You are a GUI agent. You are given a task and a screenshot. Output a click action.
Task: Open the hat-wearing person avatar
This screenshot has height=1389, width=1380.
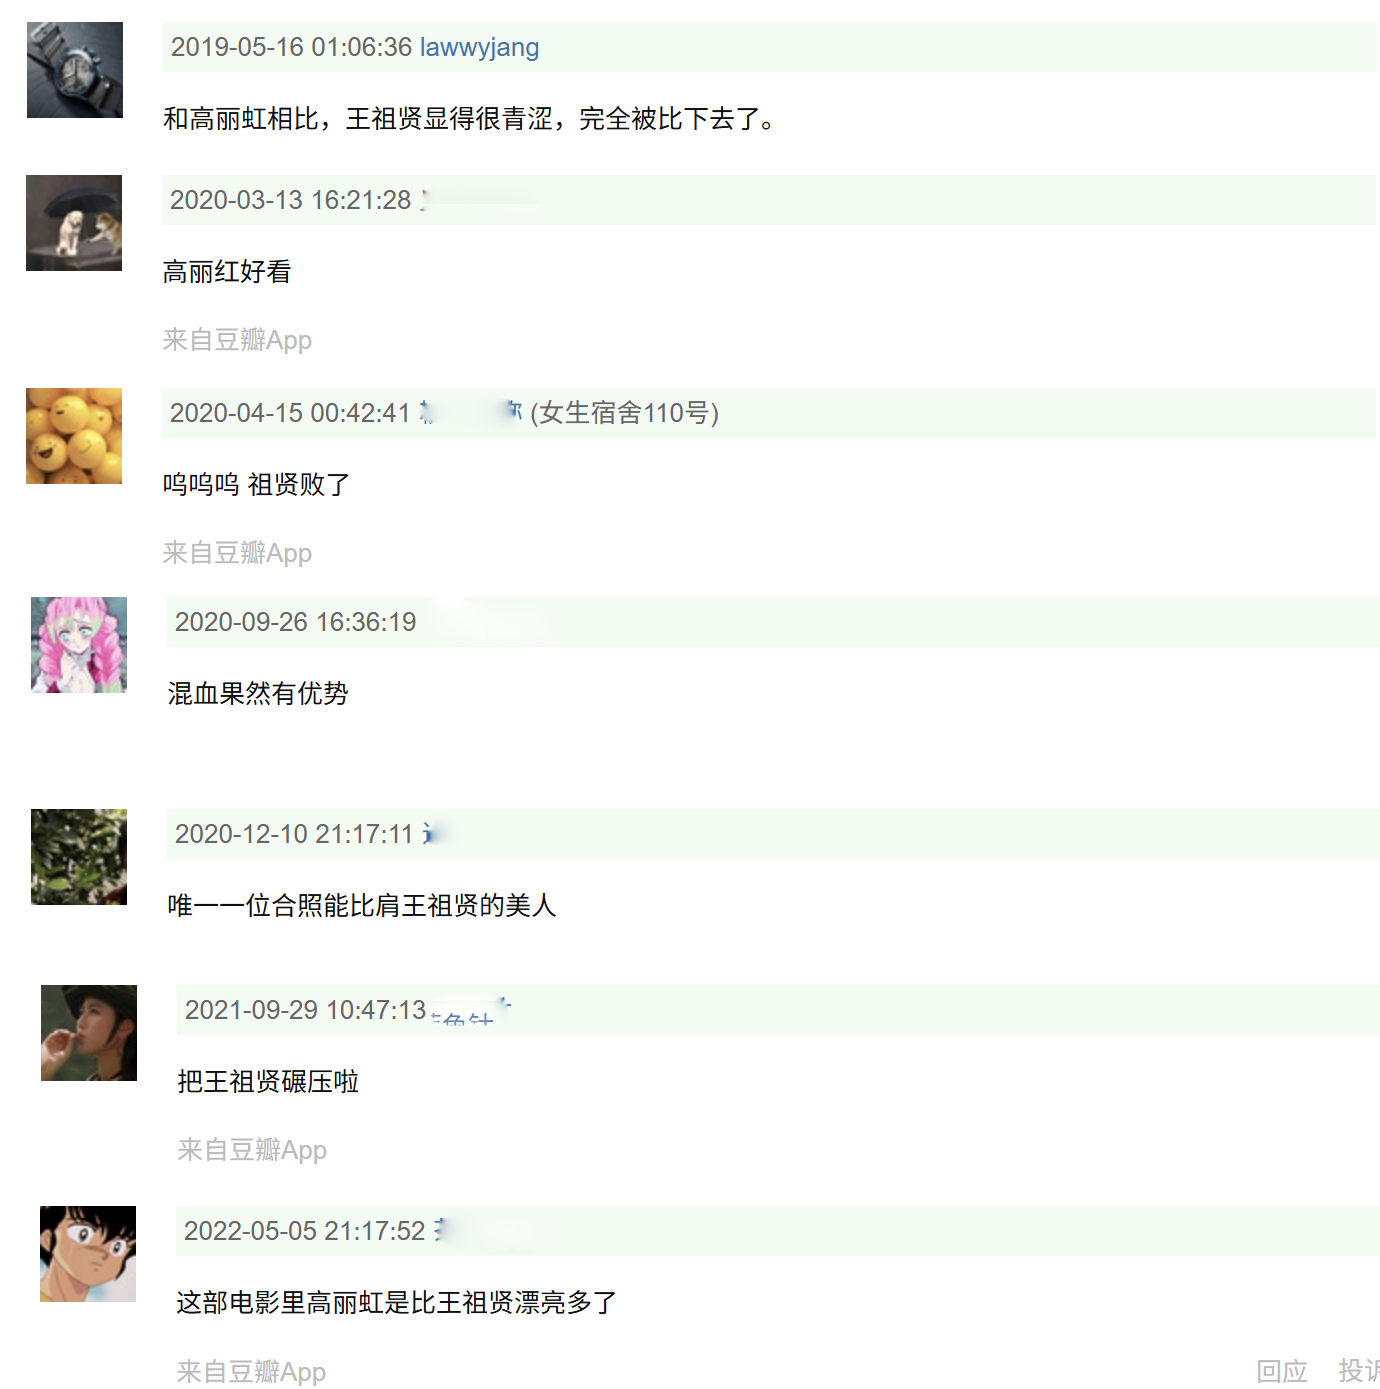pyautogui.click(x=89, y=1033)
